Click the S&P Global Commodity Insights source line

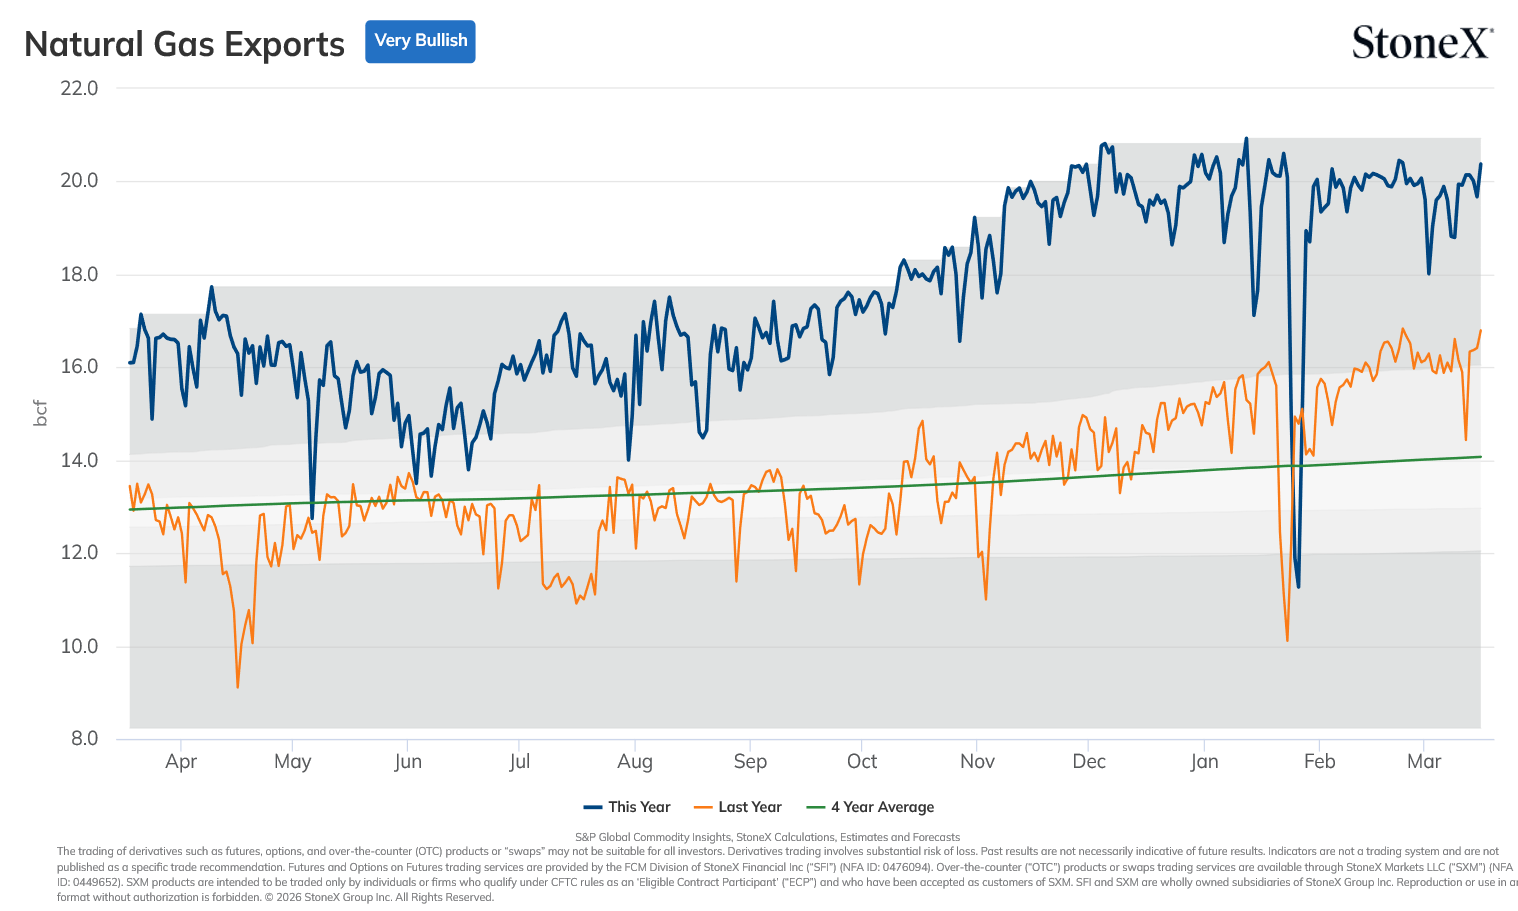767,837
